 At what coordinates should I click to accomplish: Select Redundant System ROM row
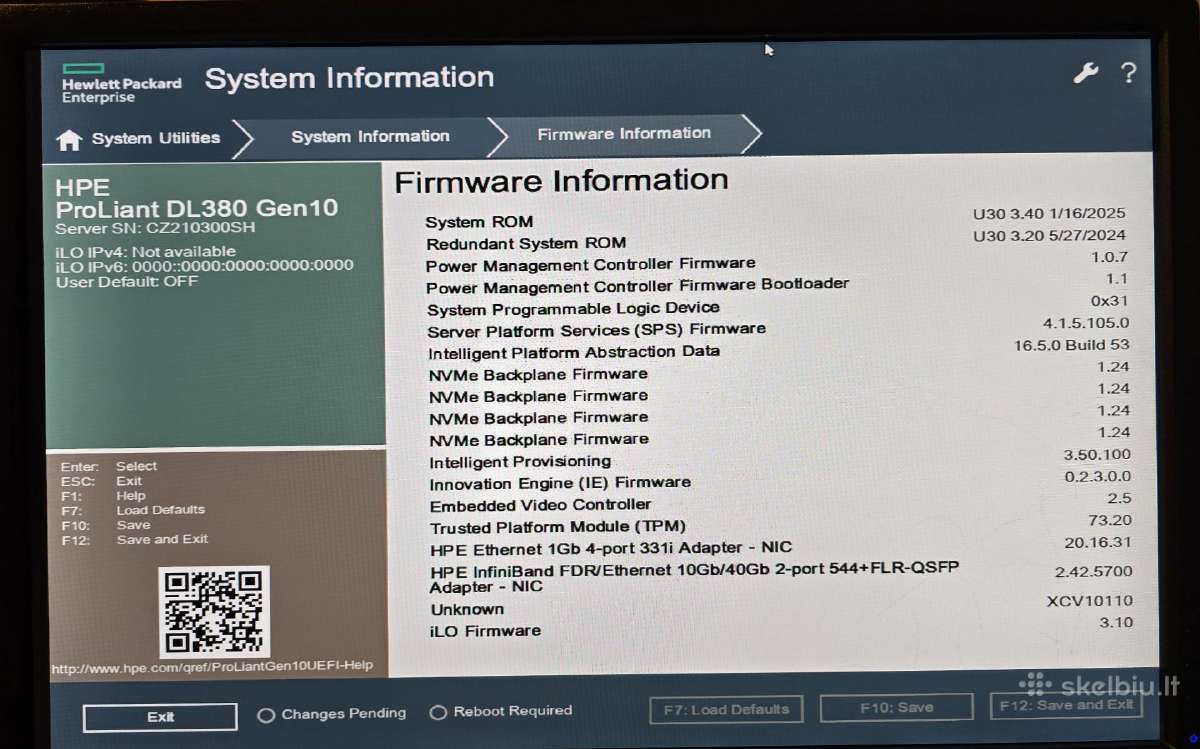coord(777,240)
